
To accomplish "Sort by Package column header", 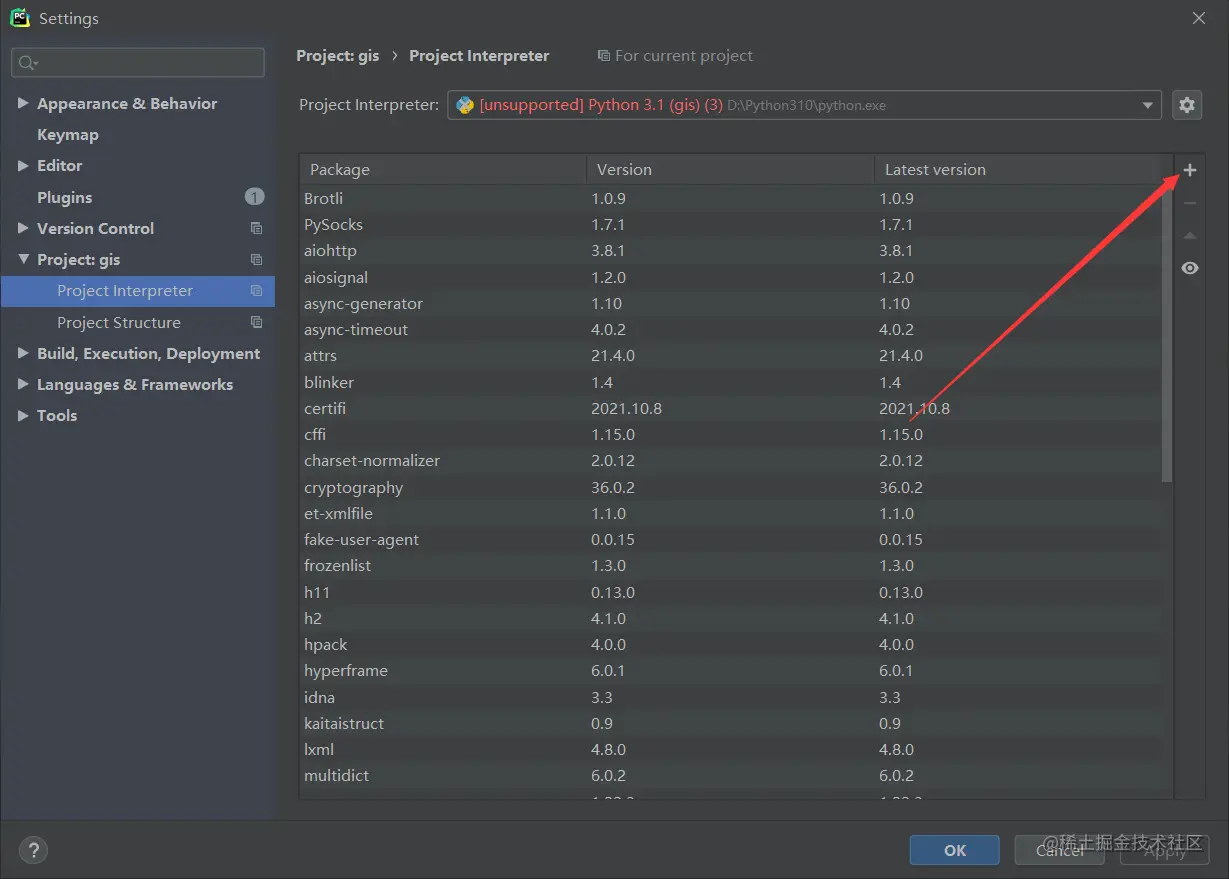I will 443,169.
